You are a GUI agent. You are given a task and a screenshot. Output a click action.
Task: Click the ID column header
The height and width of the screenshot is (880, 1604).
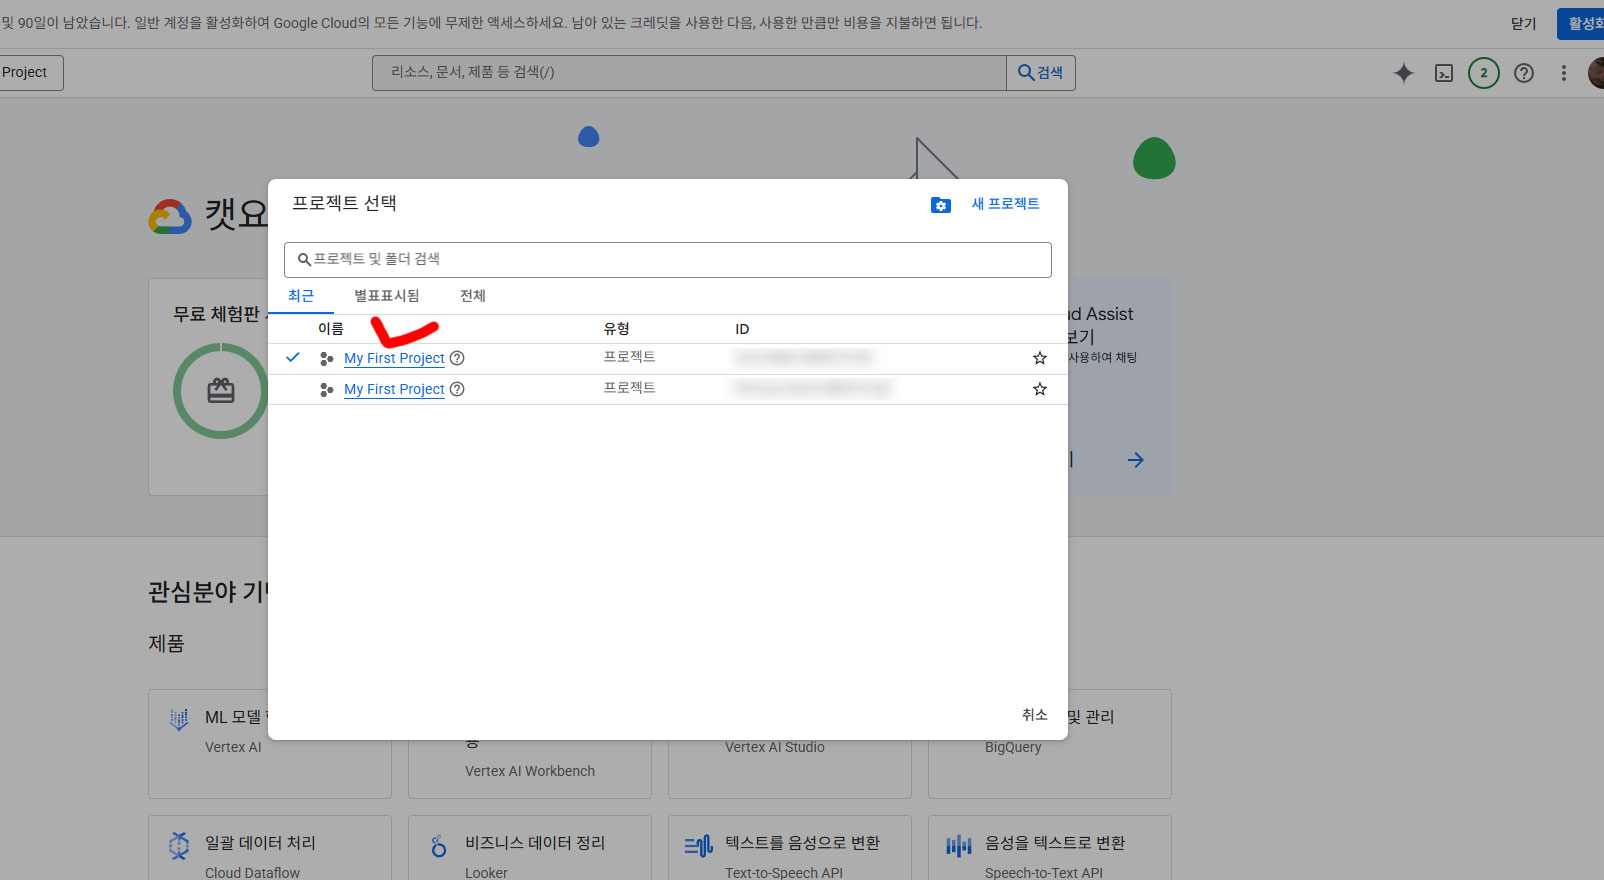742,329
